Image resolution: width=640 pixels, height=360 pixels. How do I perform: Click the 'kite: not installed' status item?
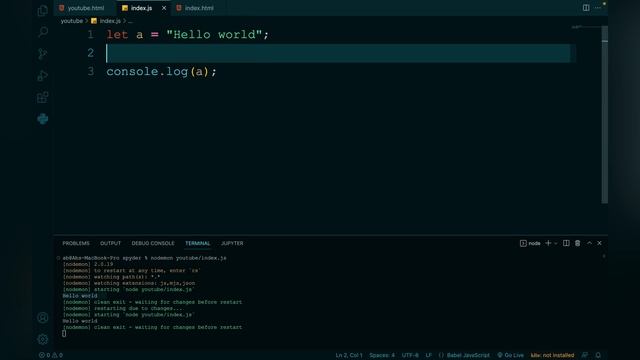[552, 355]
